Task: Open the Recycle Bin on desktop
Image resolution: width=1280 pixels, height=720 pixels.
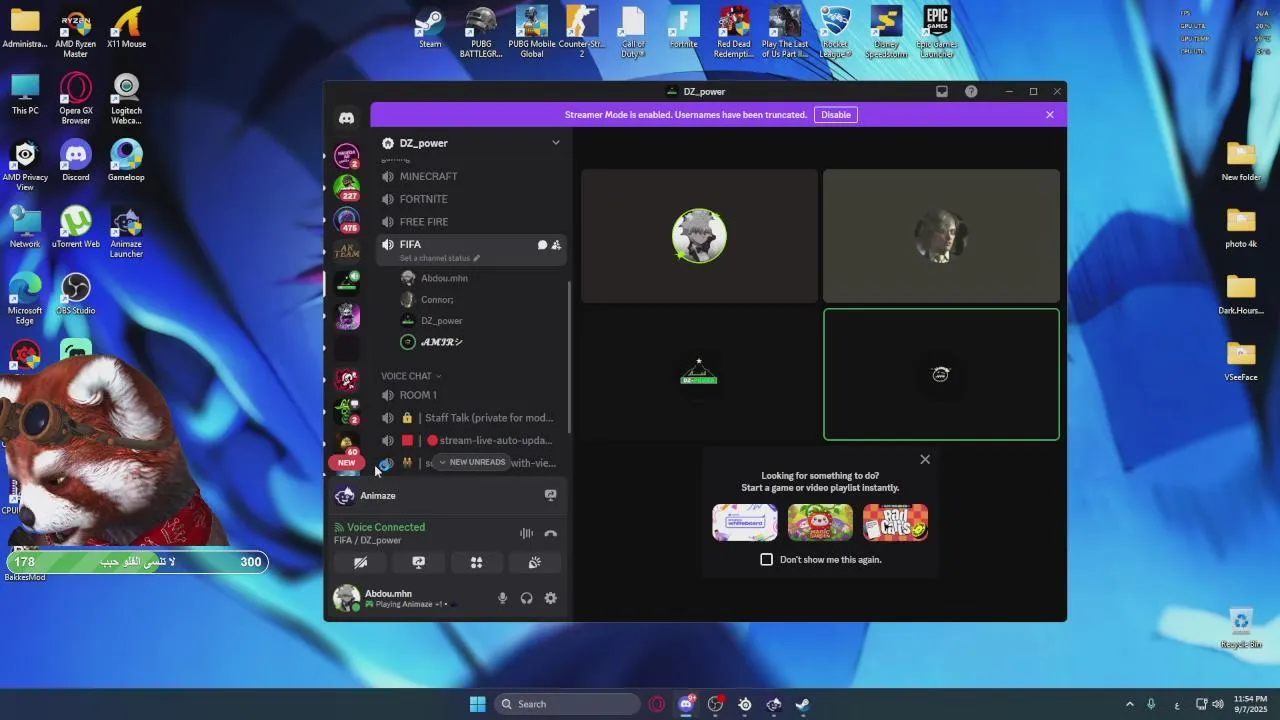Action: tap(1241, 628)
